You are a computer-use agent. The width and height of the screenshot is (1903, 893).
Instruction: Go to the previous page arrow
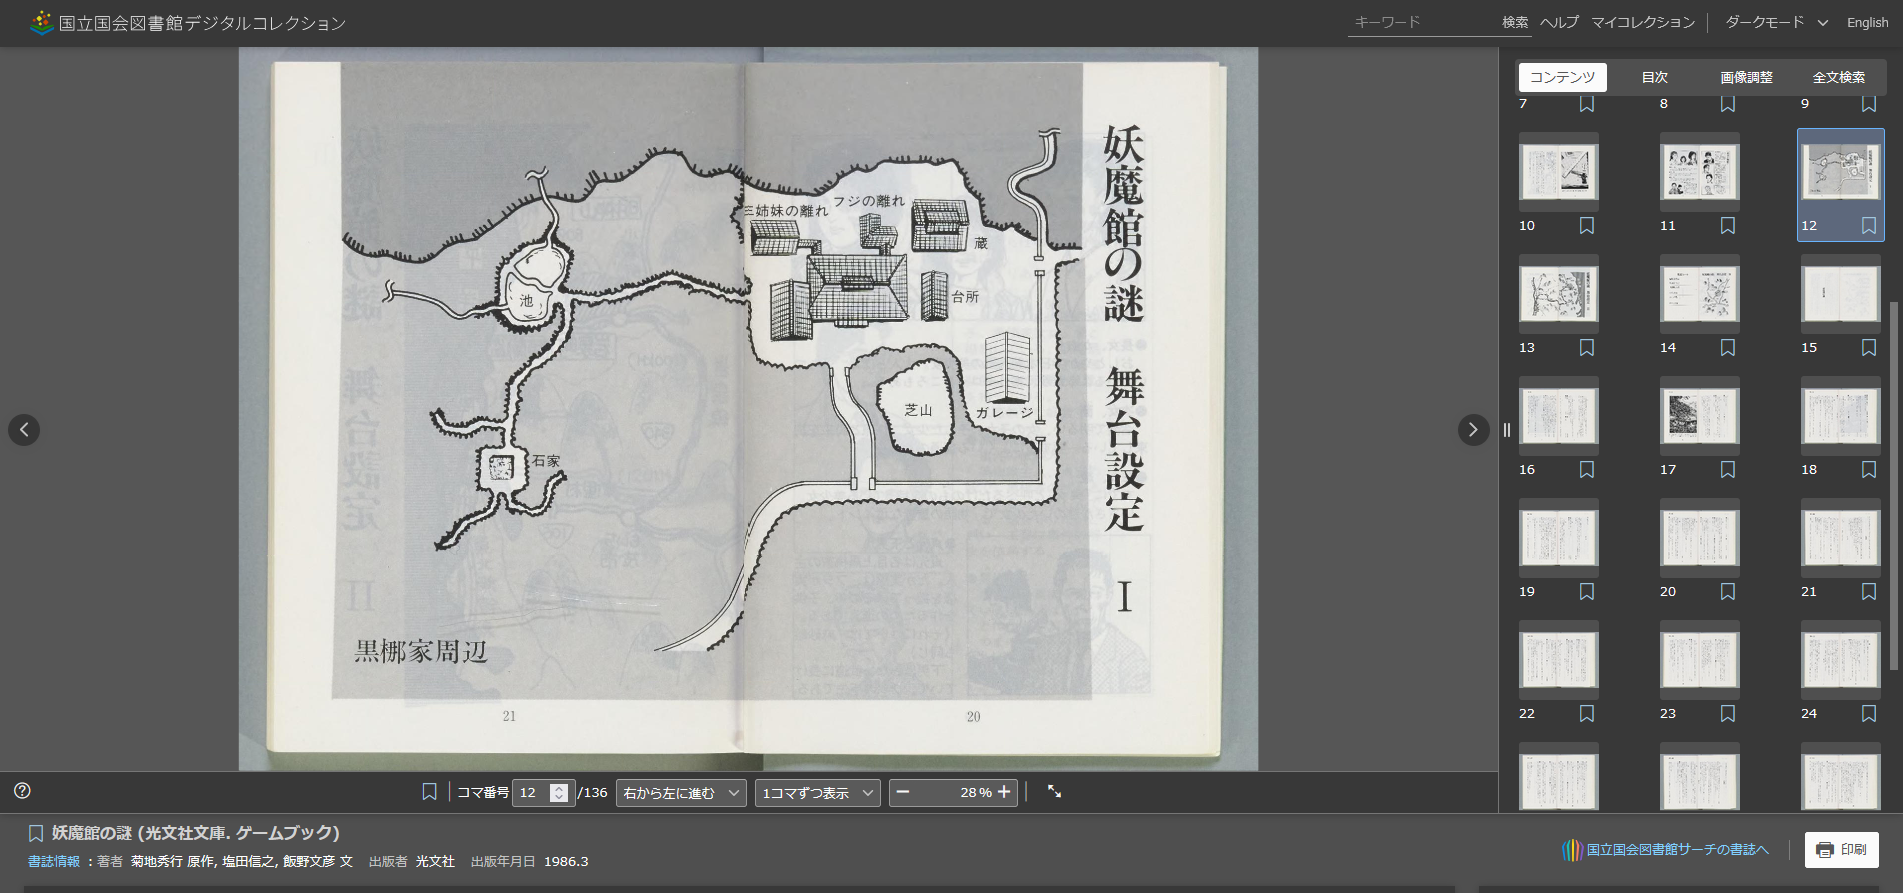pyautogui.click(x=24, y=430)
